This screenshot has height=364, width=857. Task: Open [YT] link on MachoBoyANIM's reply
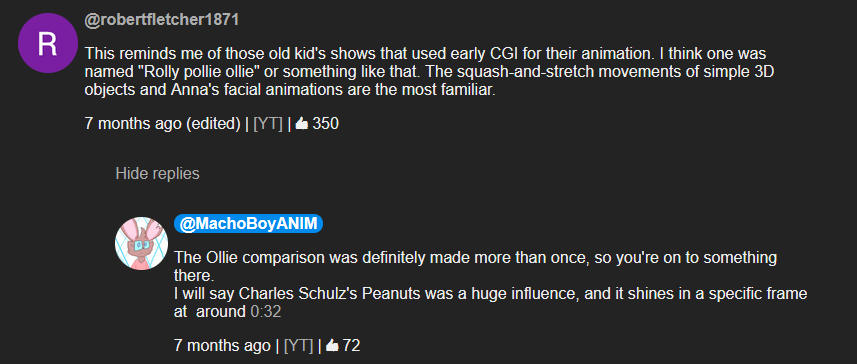tap(298, 345)
